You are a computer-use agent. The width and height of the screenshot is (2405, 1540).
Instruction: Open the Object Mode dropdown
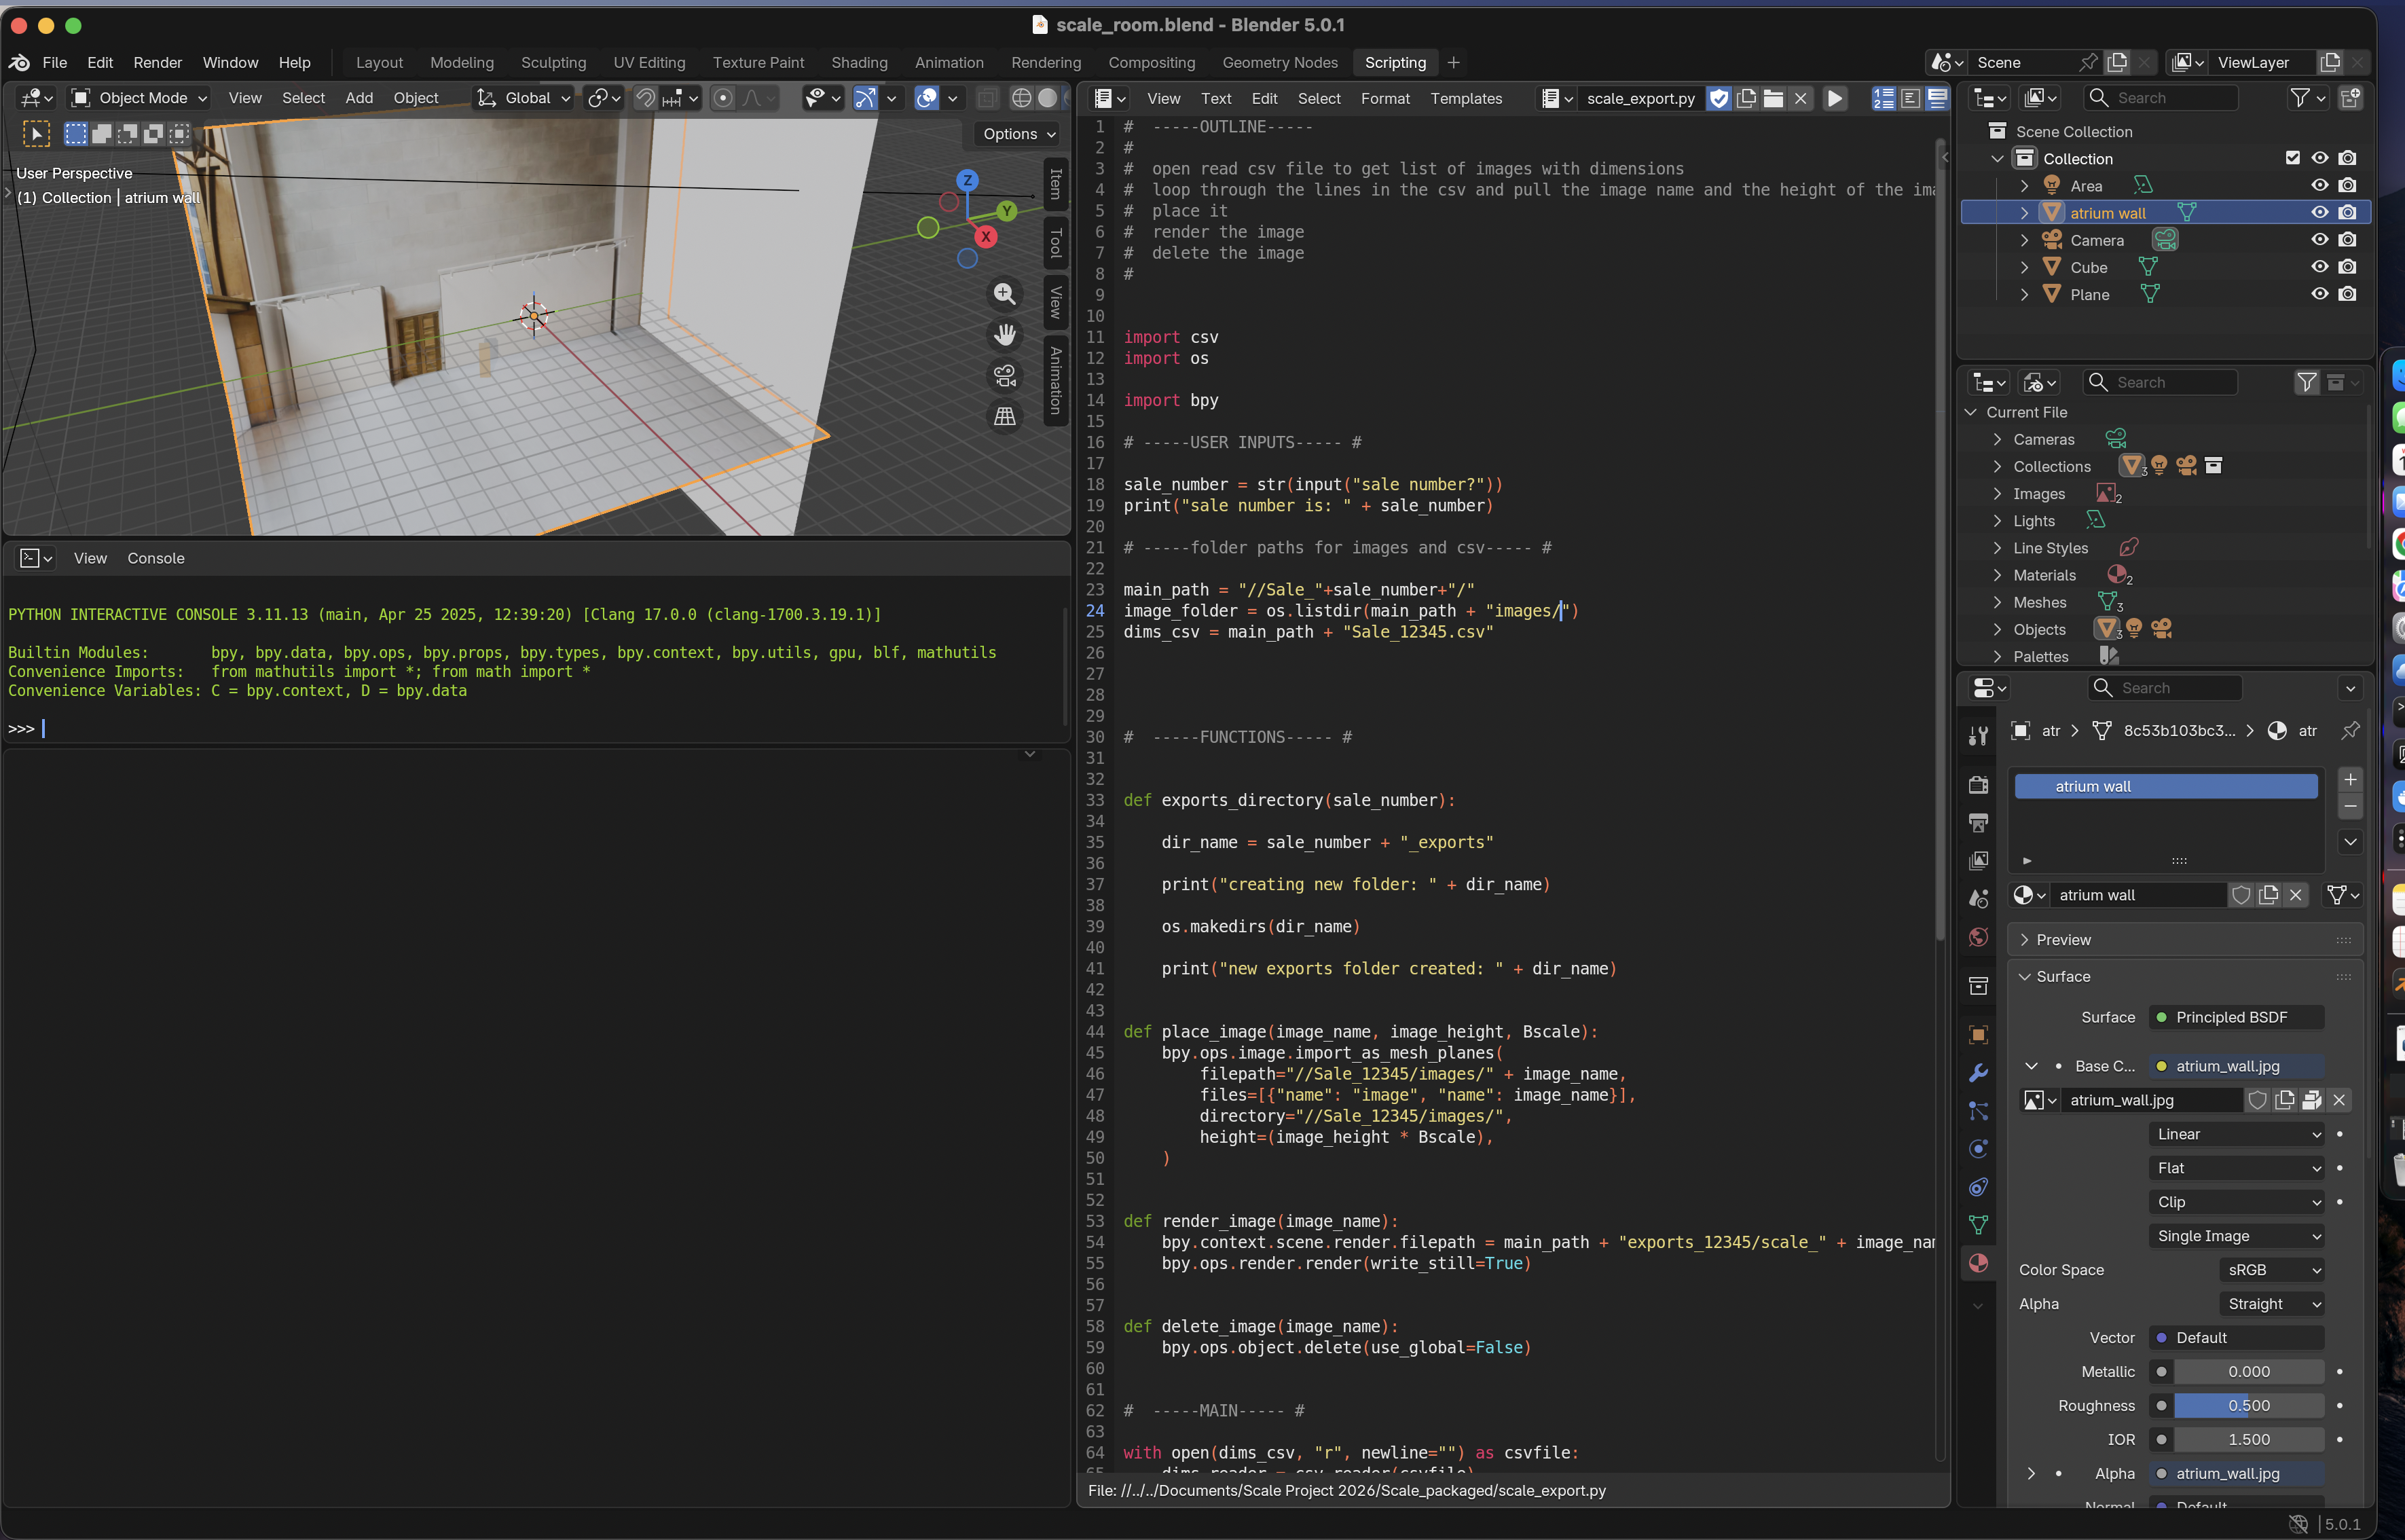140,98
